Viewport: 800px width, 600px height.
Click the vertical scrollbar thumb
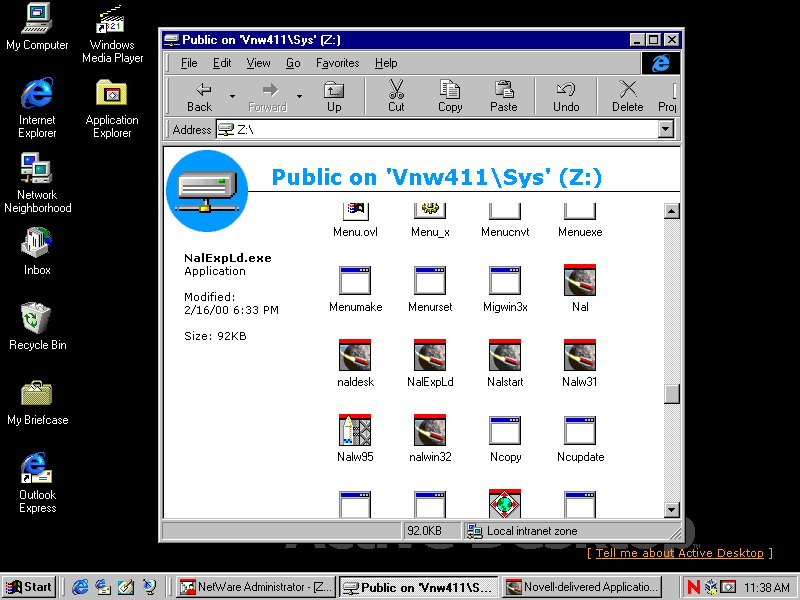(x=672, y=393)
